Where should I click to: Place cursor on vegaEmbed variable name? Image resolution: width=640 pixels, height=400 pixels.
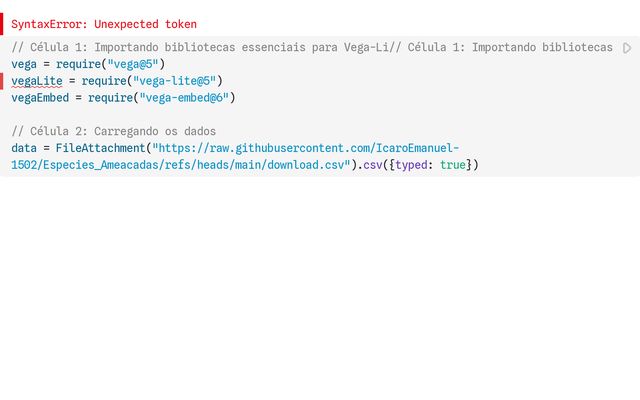tap(40, 98)
